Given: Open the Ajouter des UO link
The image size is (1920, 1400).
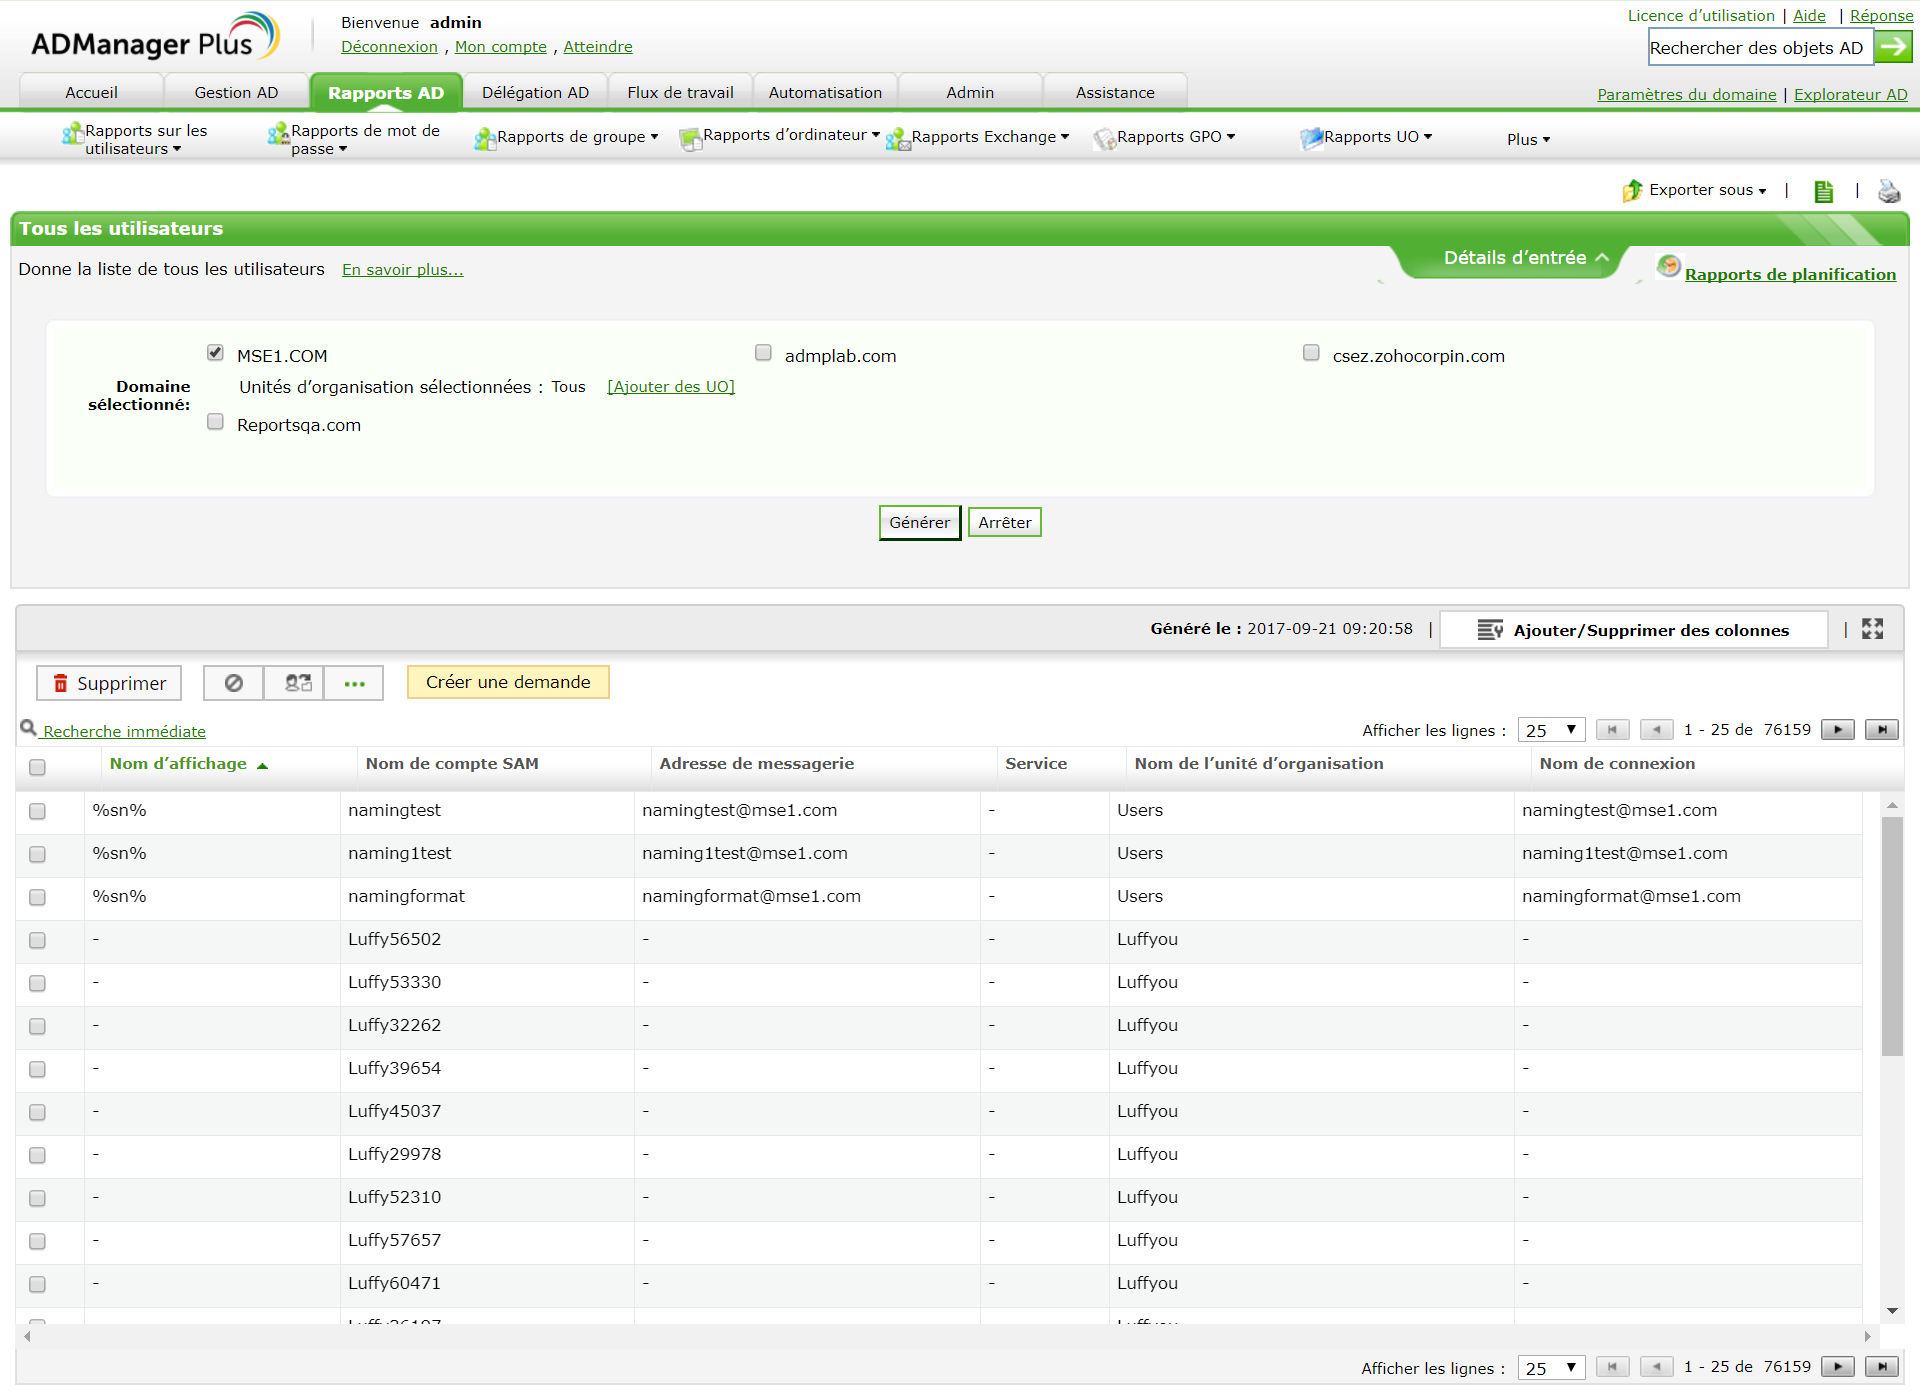Looking at the screenshot, I should 670,387.
